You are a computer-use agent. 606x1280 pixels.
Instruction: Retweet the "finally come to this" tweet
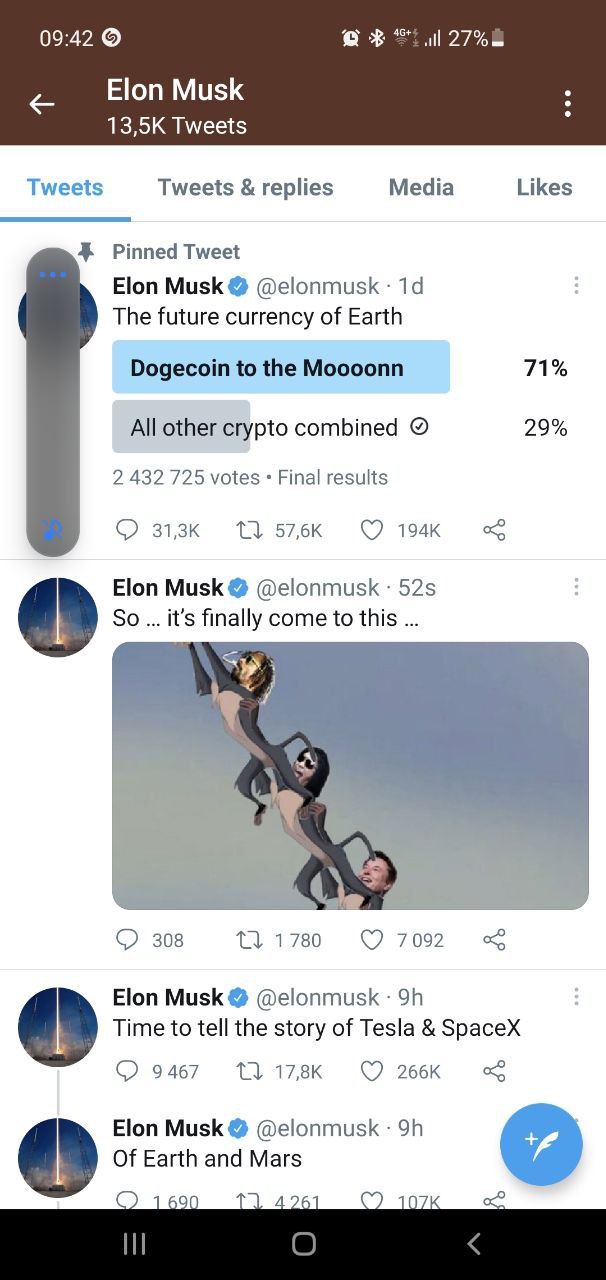point(246,940)
